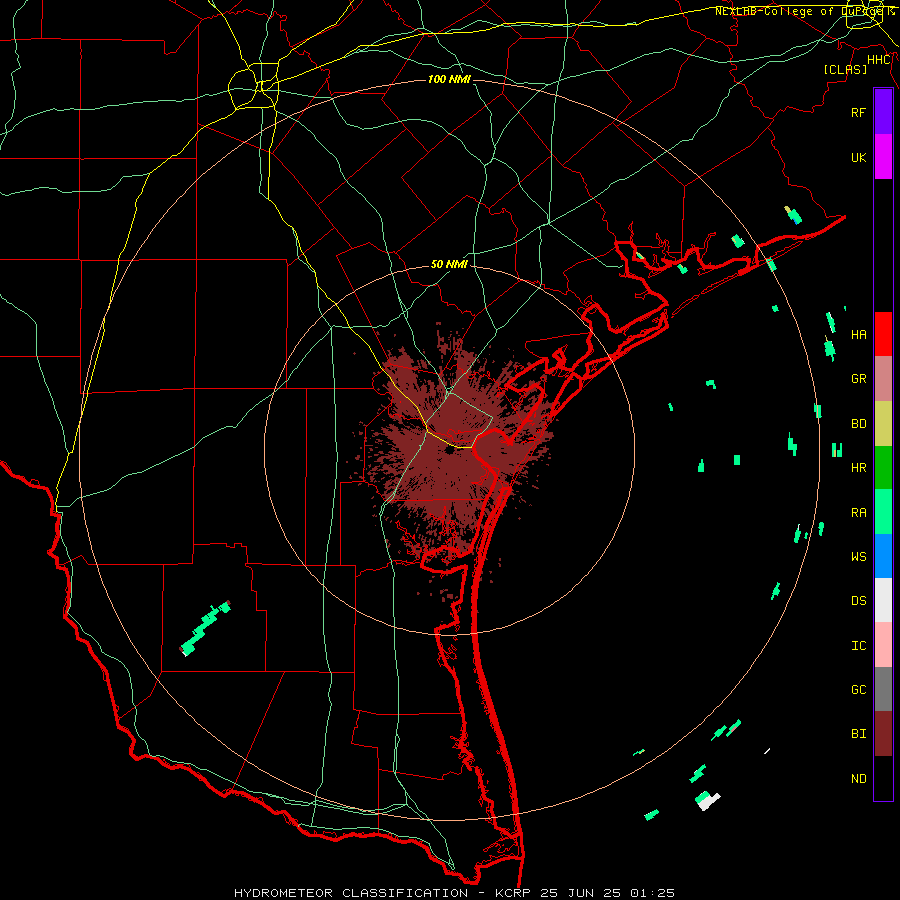Click the WS blue legend swatch
Image resolution: width=900 pixels, height=900 pixels.
point(883,556)
